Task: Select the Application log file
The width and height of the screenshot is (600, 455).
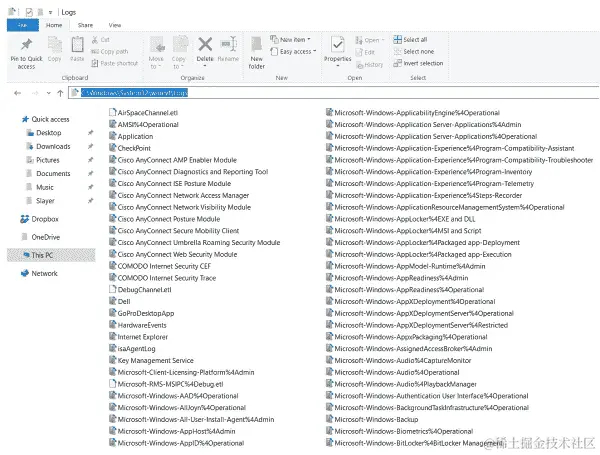Action: pyautogui.click(x=131, y=136)
